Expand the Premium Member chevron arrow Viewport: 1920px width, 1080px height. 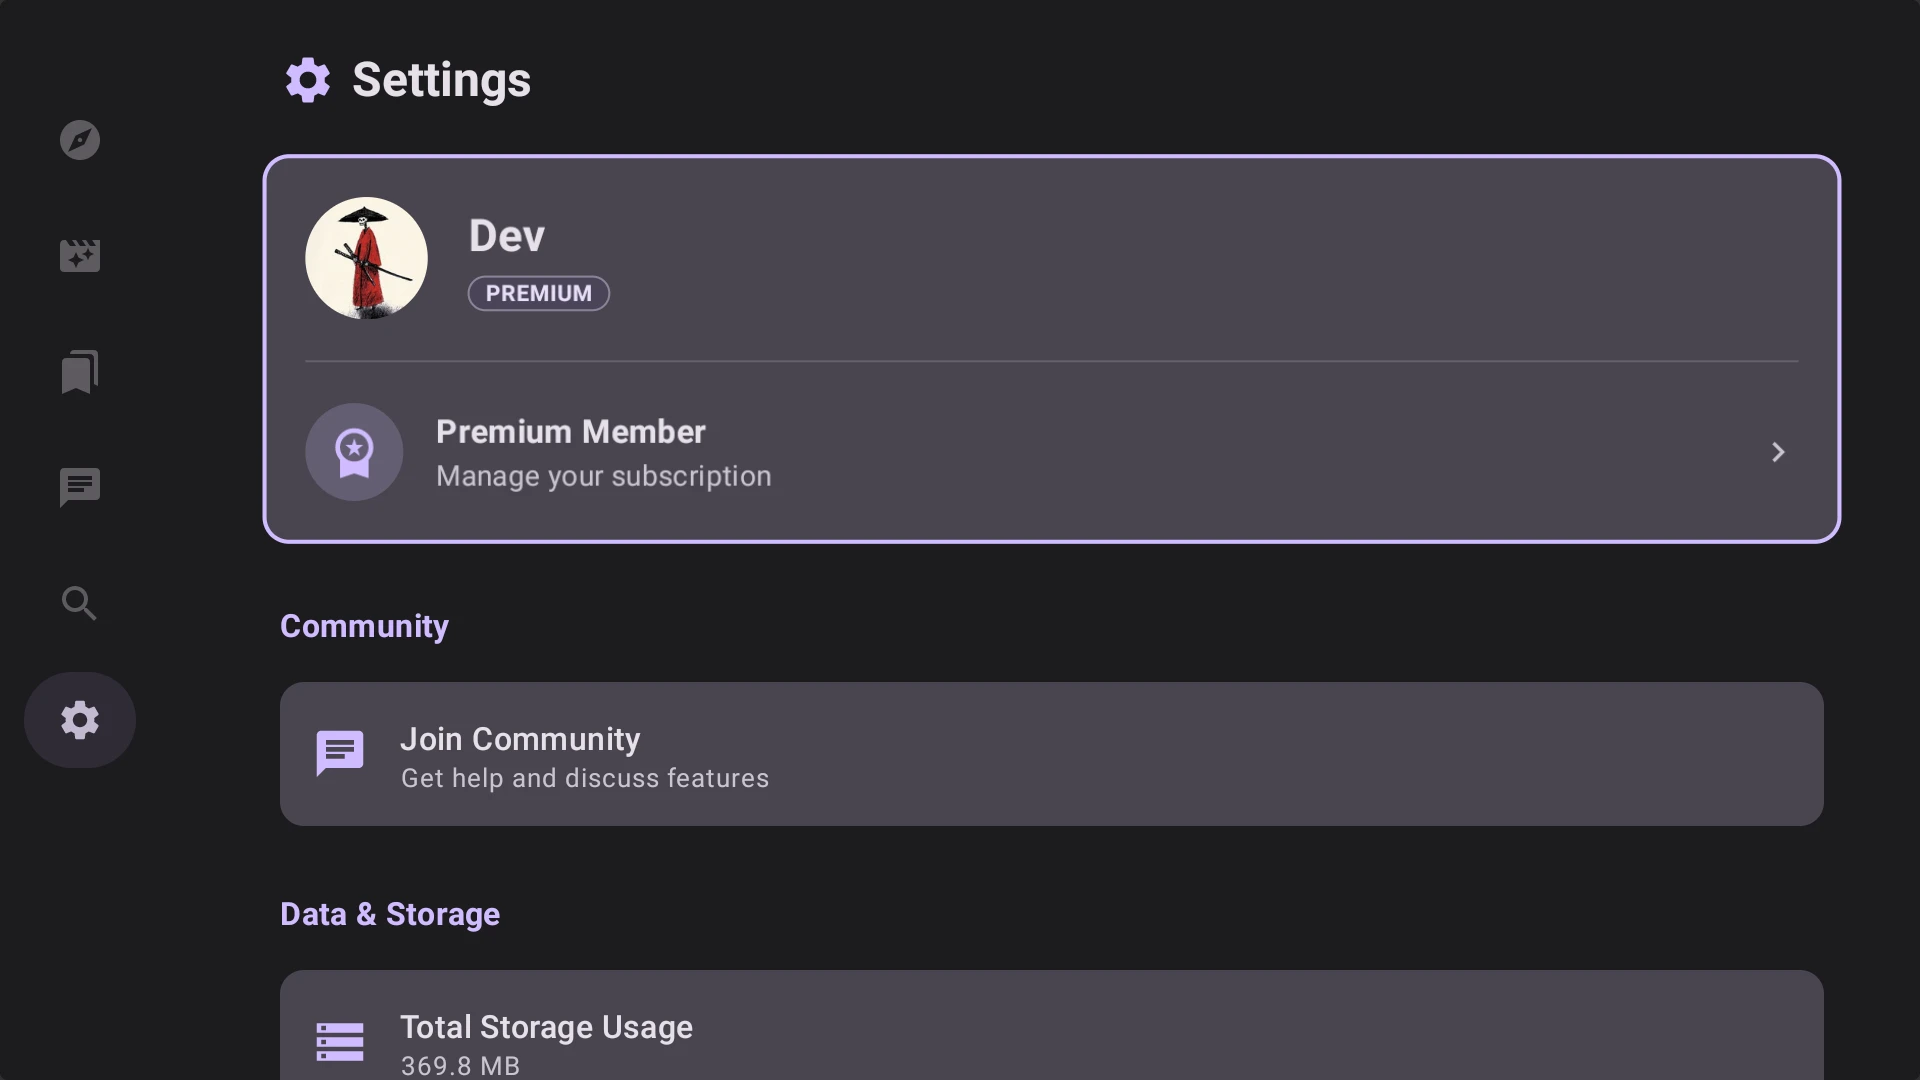click(x=1778, y=452)
